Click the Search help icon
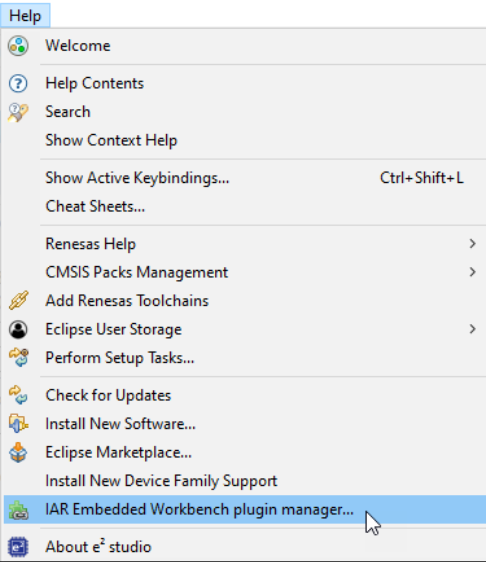Screen dimensions: 486x562 click(x=18, y=112)
